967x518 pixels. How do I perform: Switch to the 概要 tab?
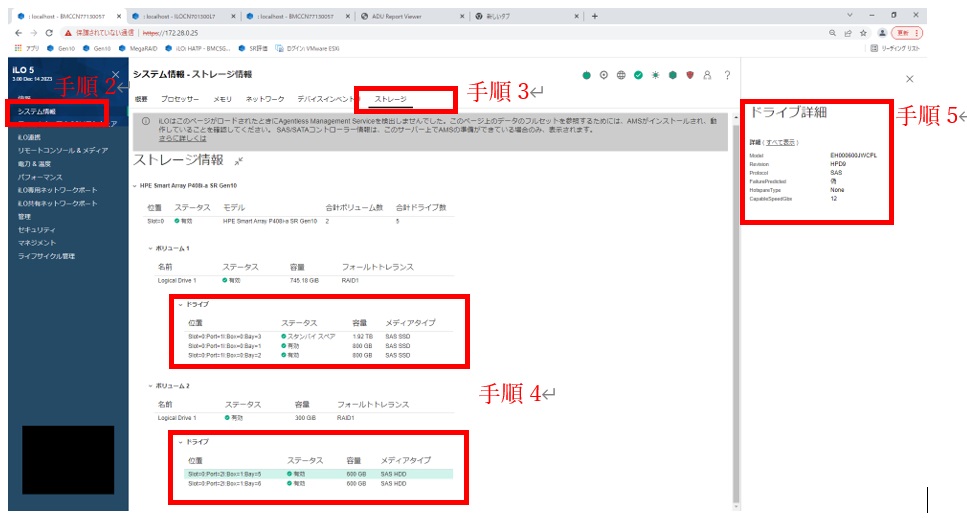[x=141, y=99]
